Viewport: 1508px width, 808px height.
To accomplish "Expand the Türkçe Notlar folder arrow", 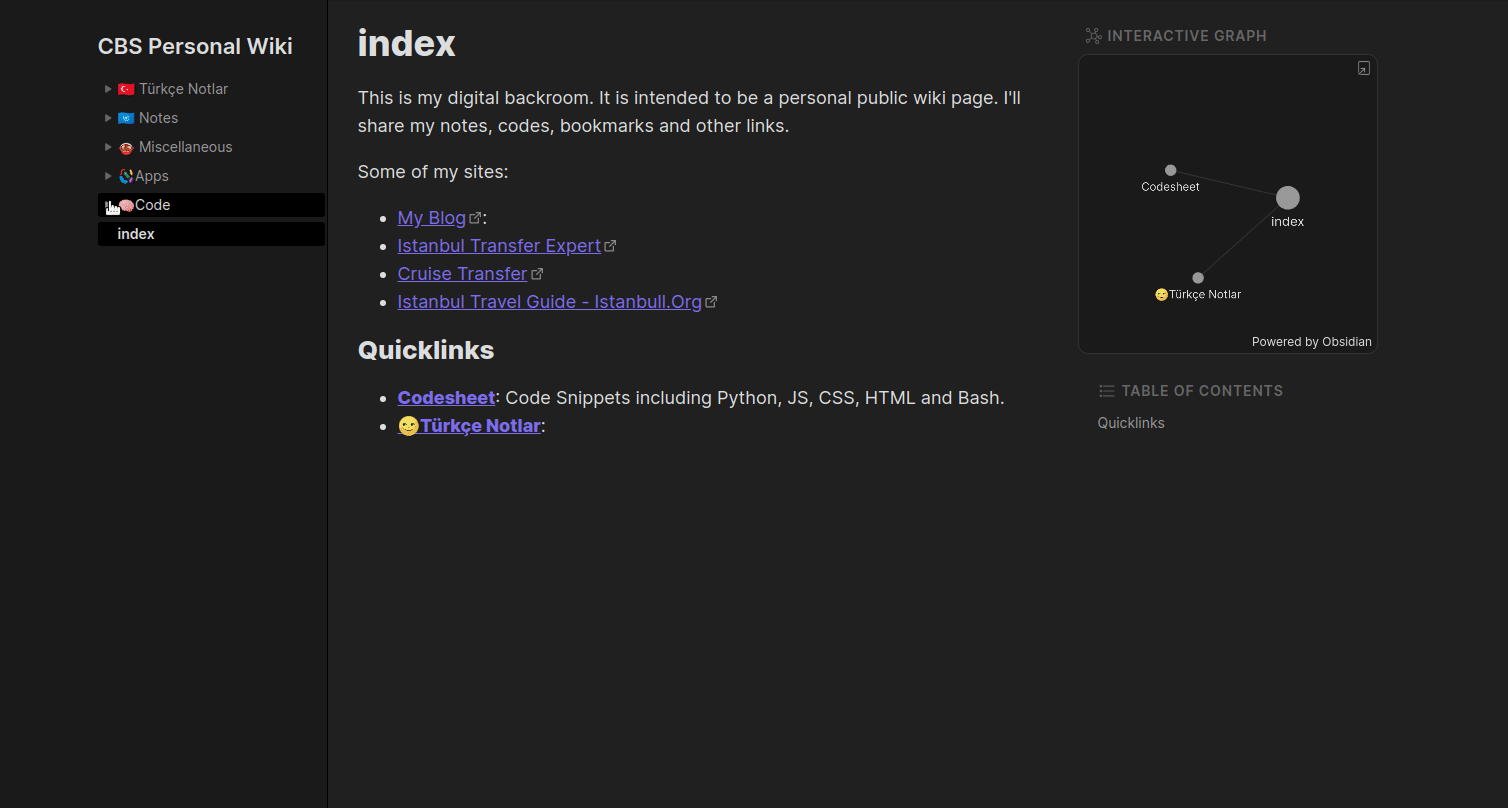I will pos(108,89).
